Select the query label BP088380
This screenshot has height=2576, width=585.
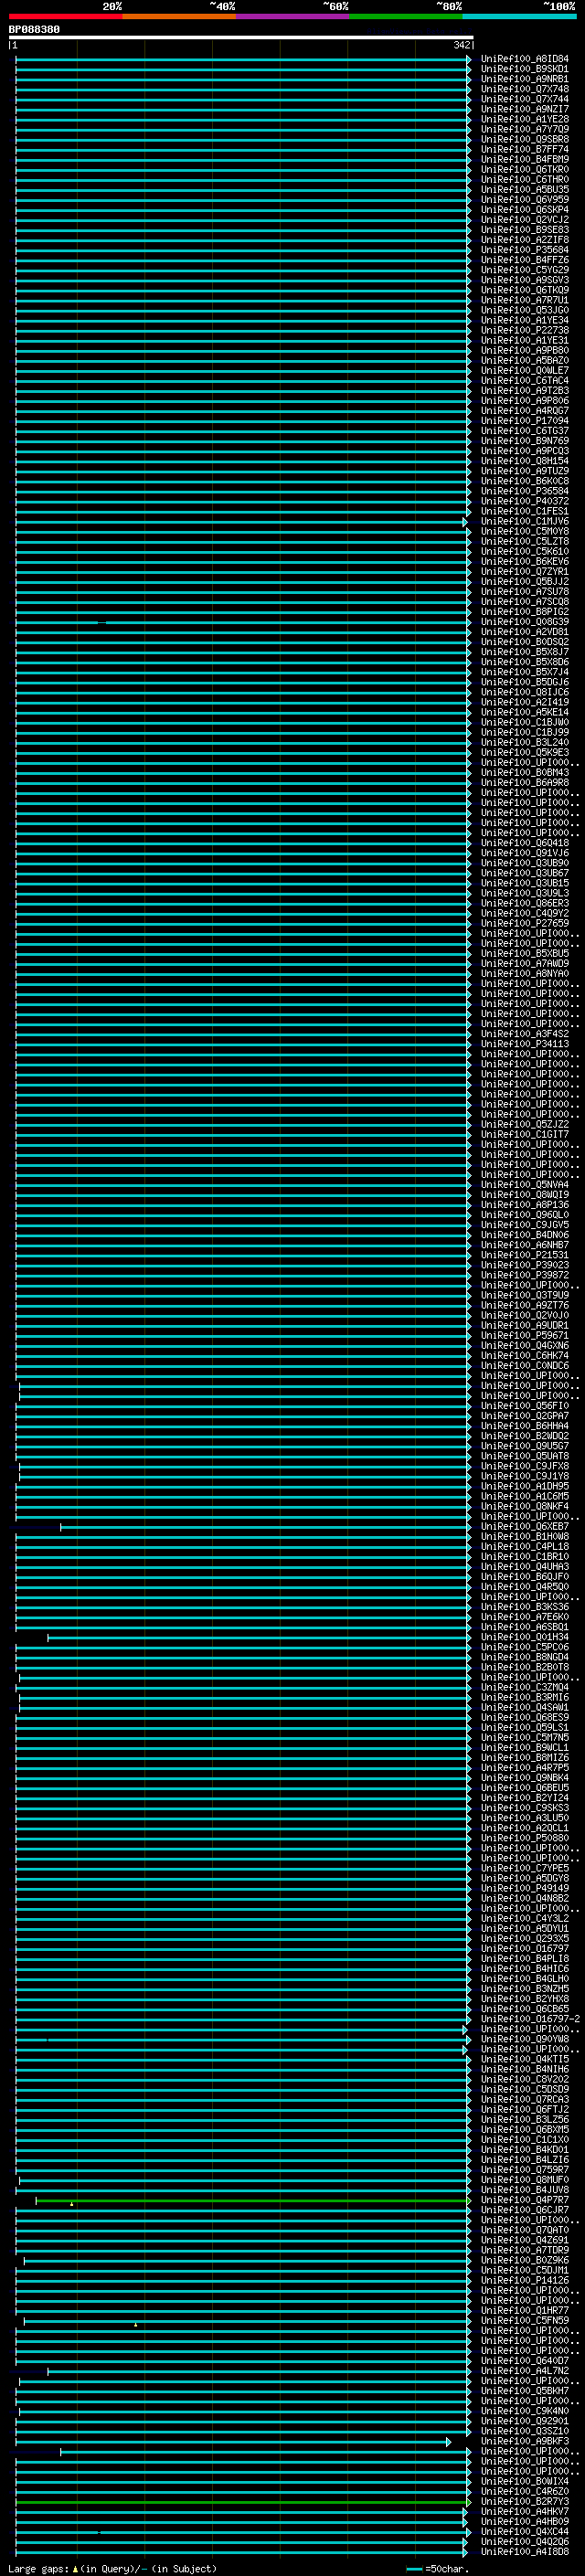coord(34,30)
